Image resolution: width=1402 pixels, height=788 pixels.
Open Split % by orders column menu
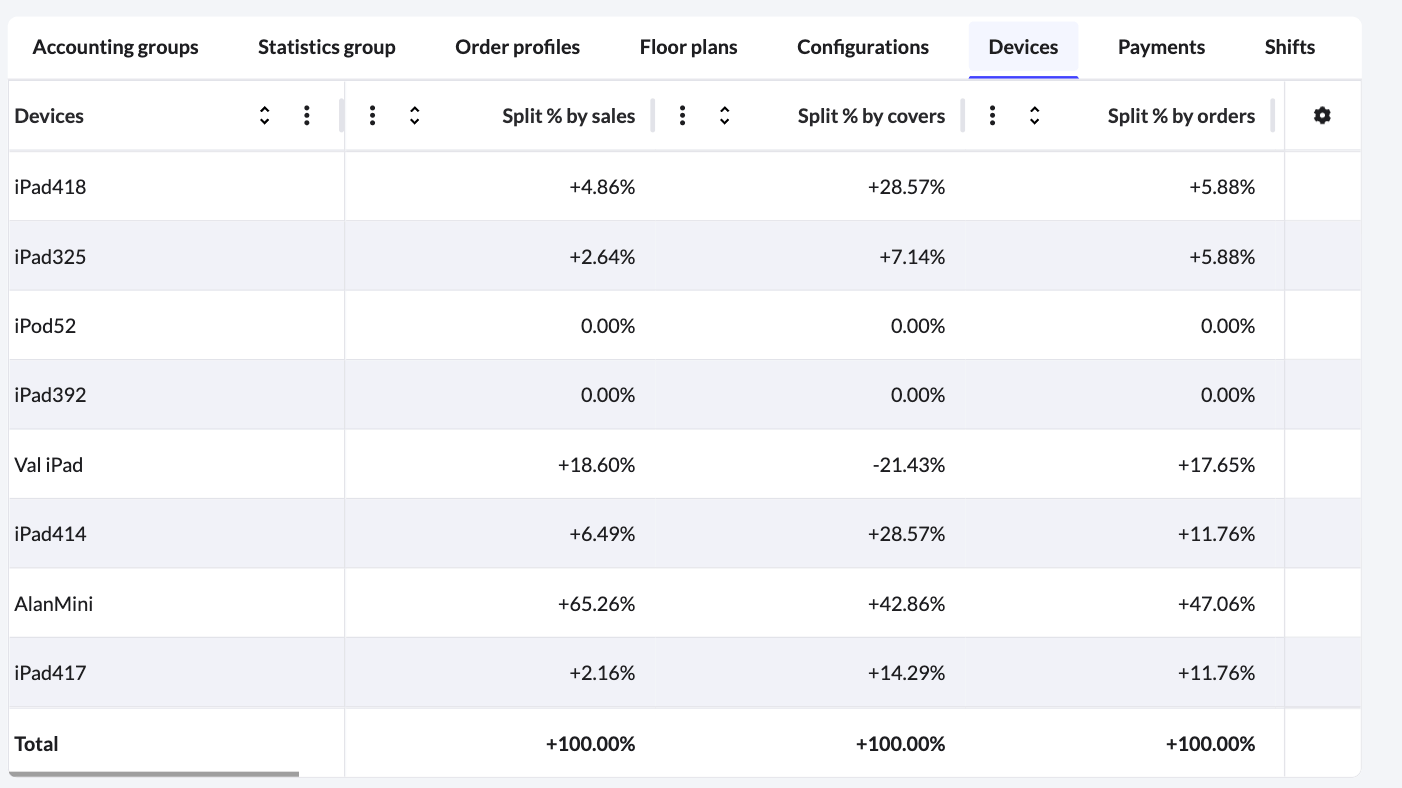tap(992, 116)
